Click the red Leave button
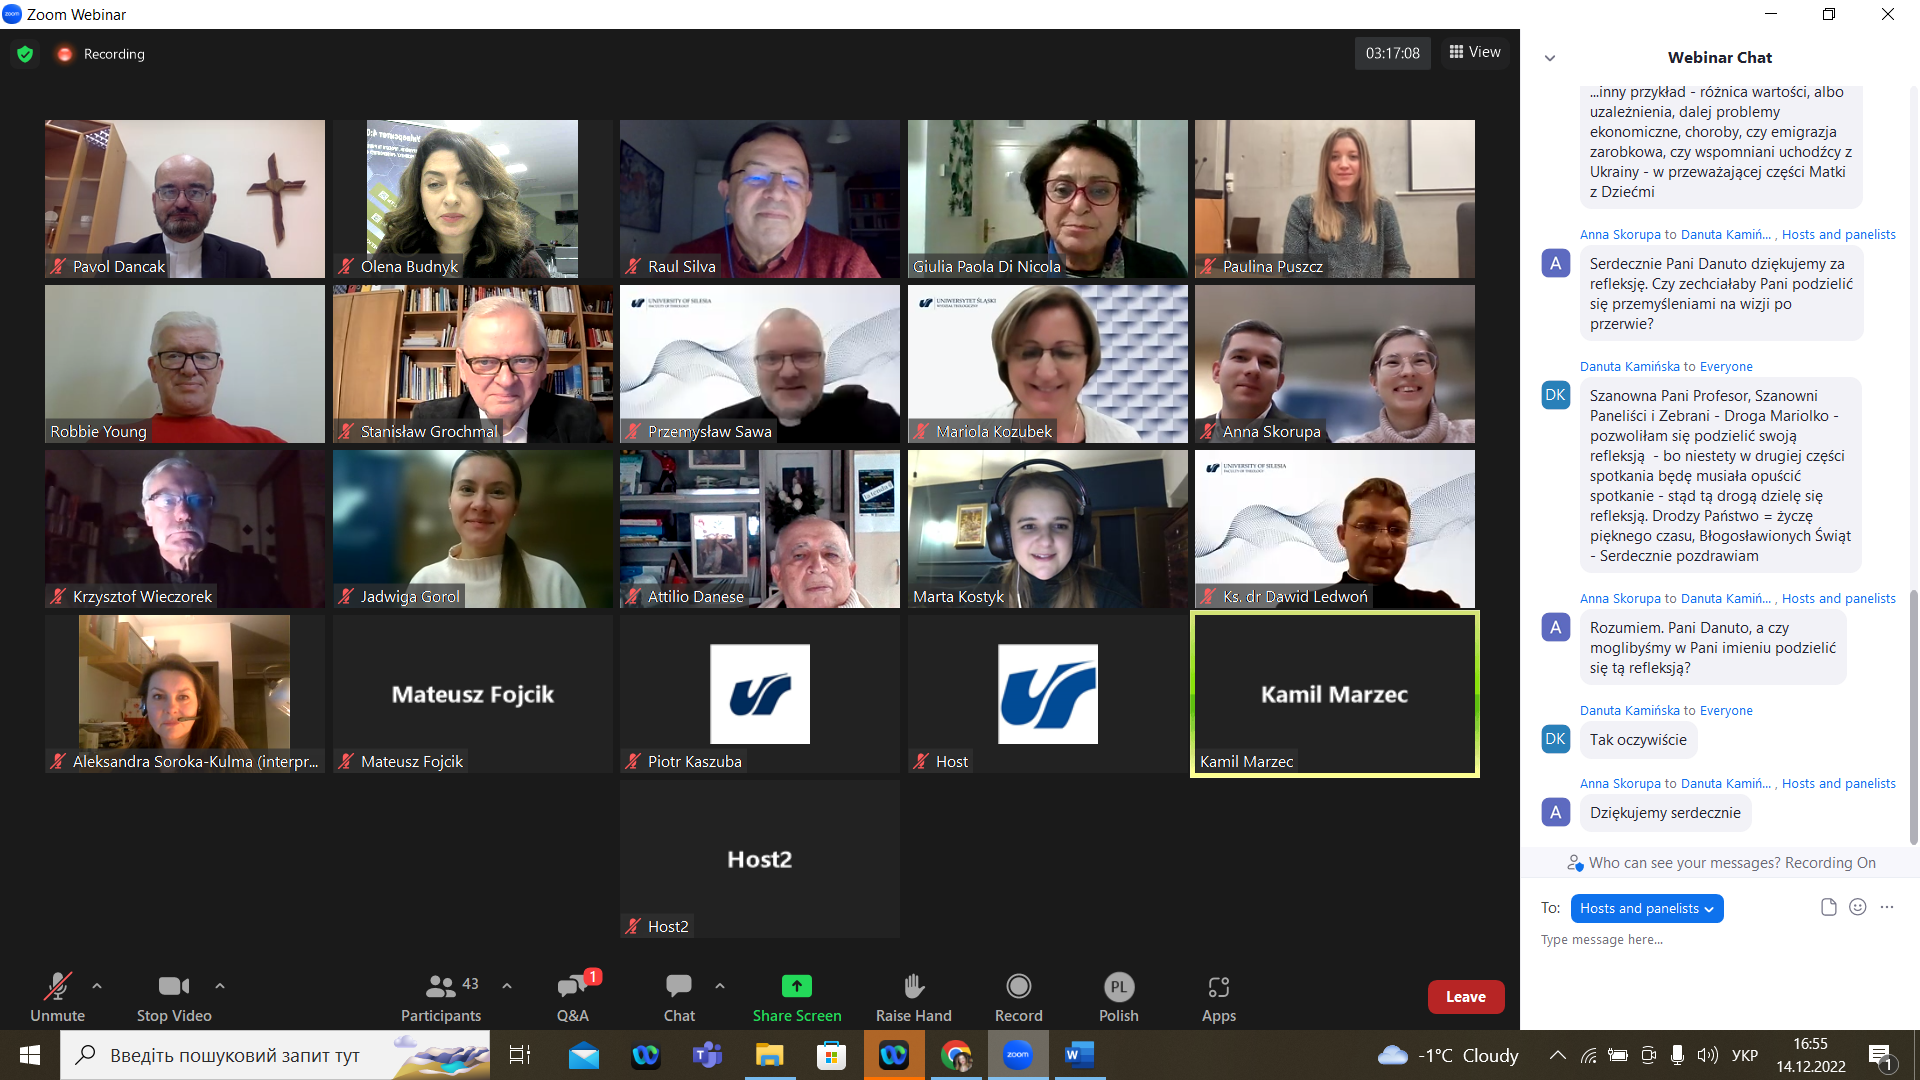1920x1080 pixels. click(1465, 997)
